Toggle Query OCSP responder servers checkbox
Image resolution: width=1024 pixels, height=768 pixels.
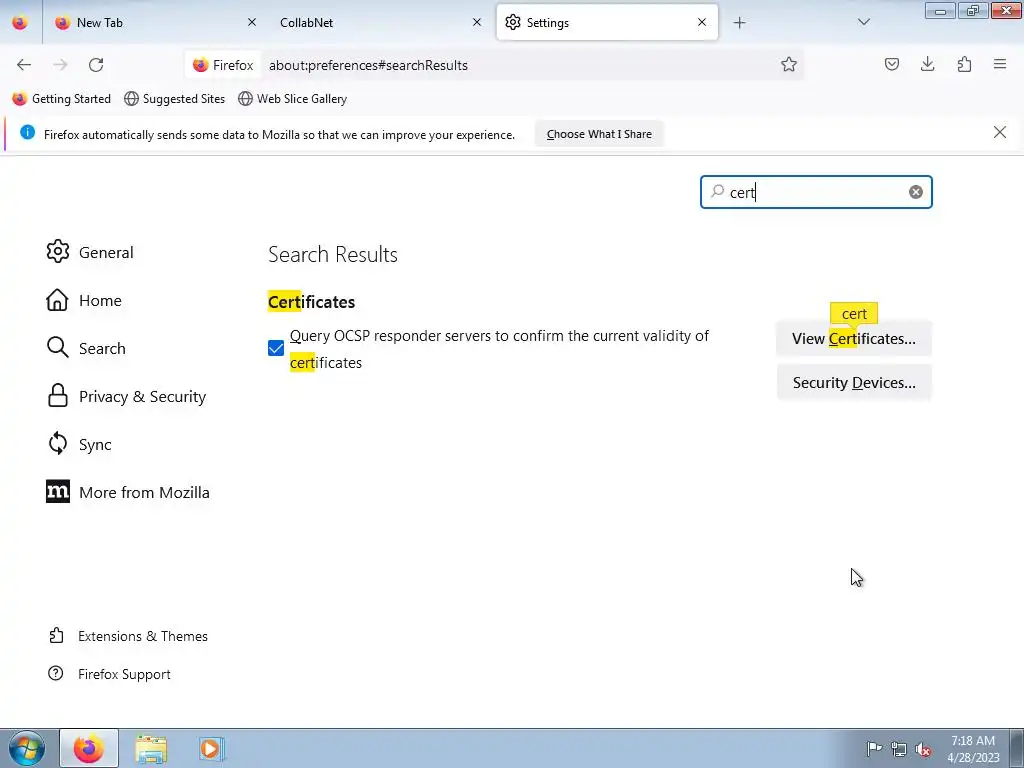(276, 348)
